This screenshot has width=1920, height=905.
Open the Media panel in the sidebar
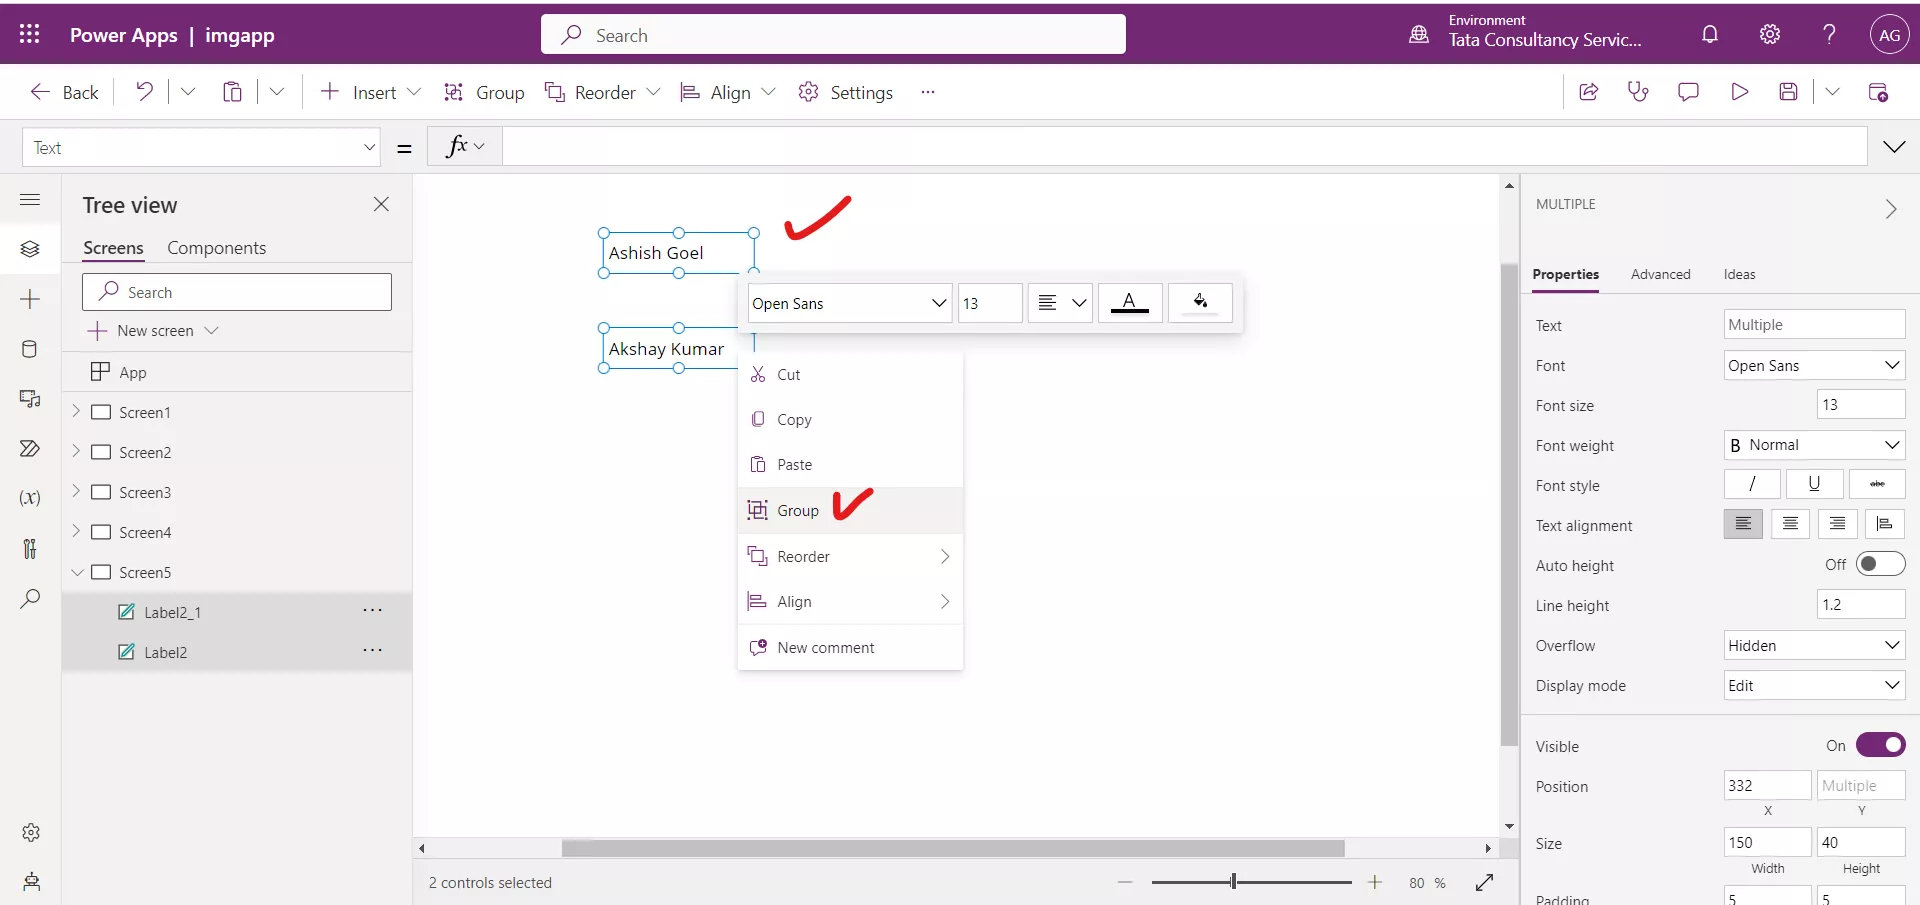30,399
